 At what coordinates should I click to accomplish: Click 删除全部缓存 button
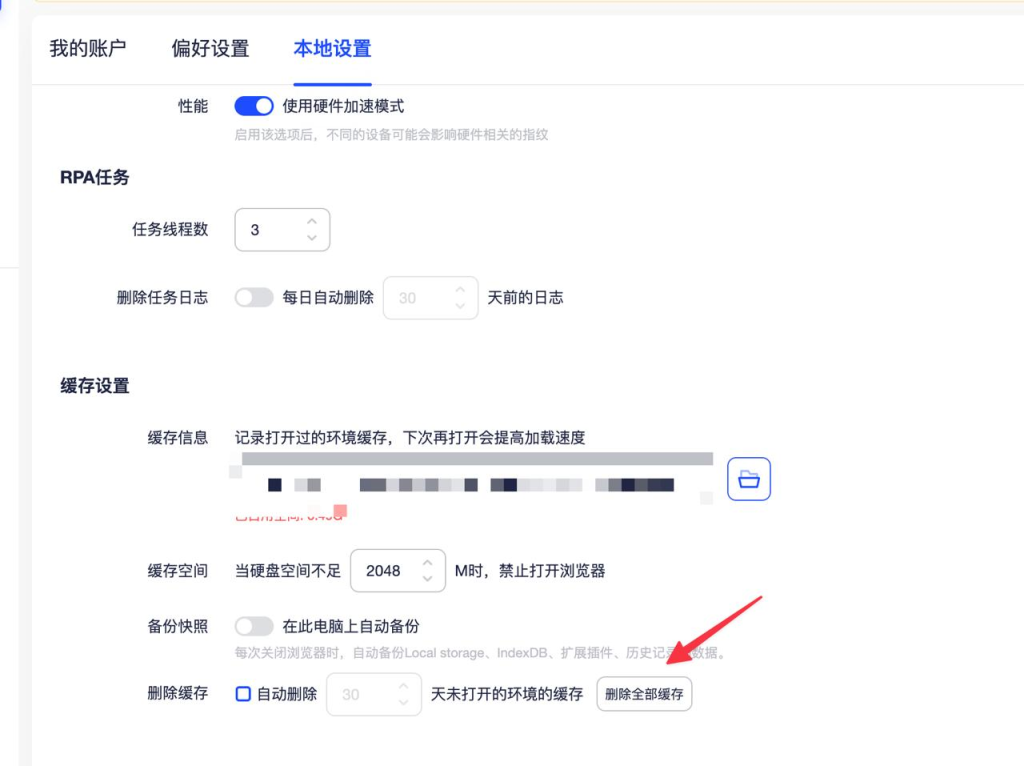click(x=644, y=694)
